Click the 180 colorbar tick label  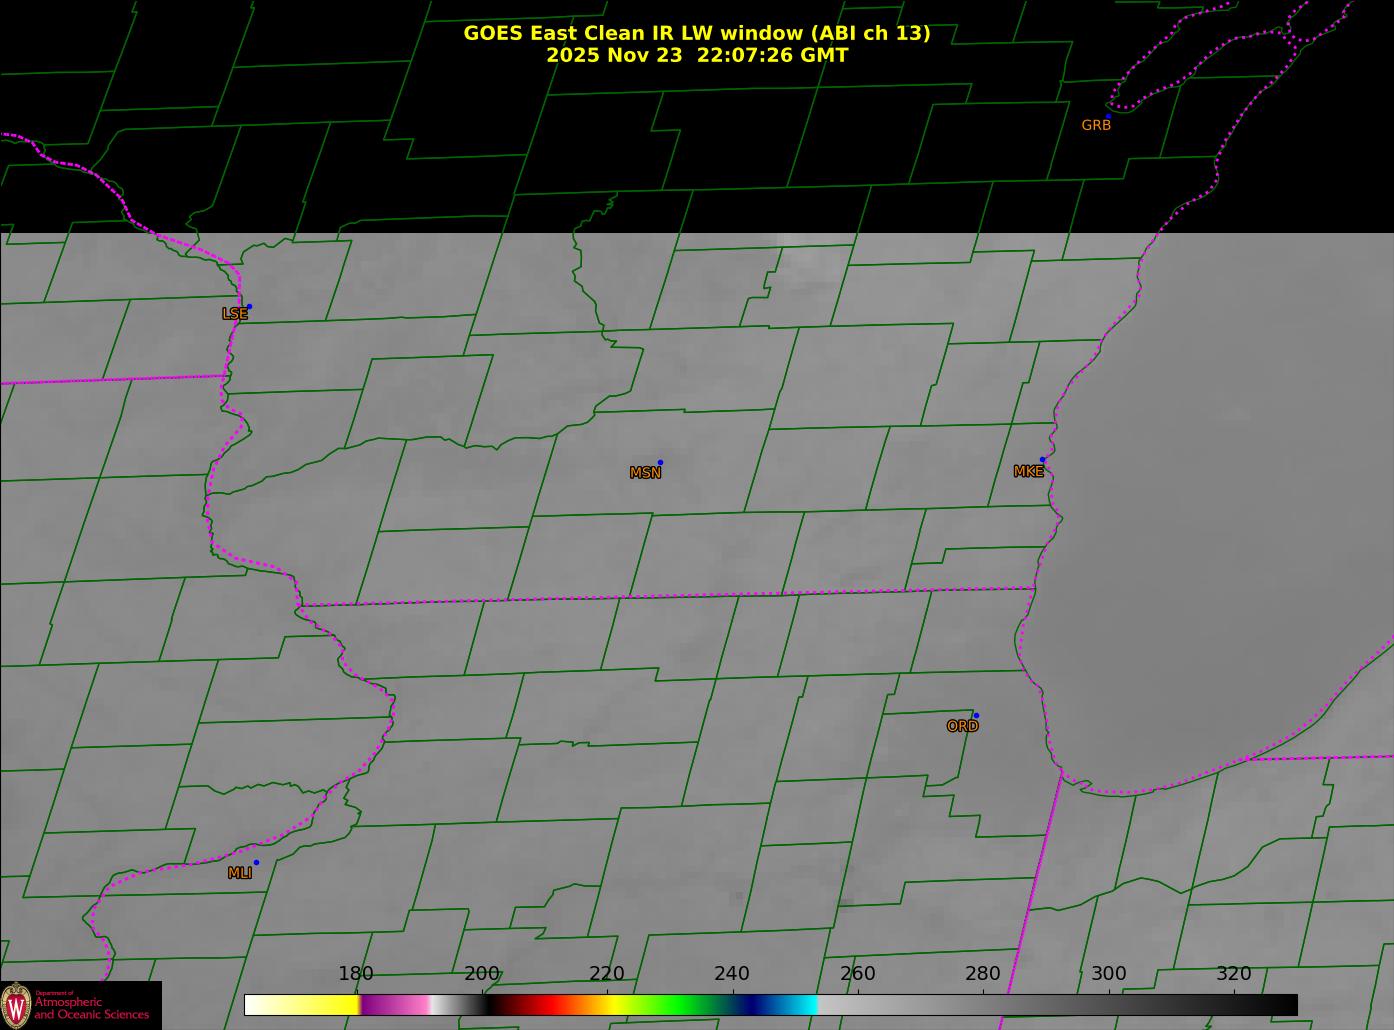(356, 974)
